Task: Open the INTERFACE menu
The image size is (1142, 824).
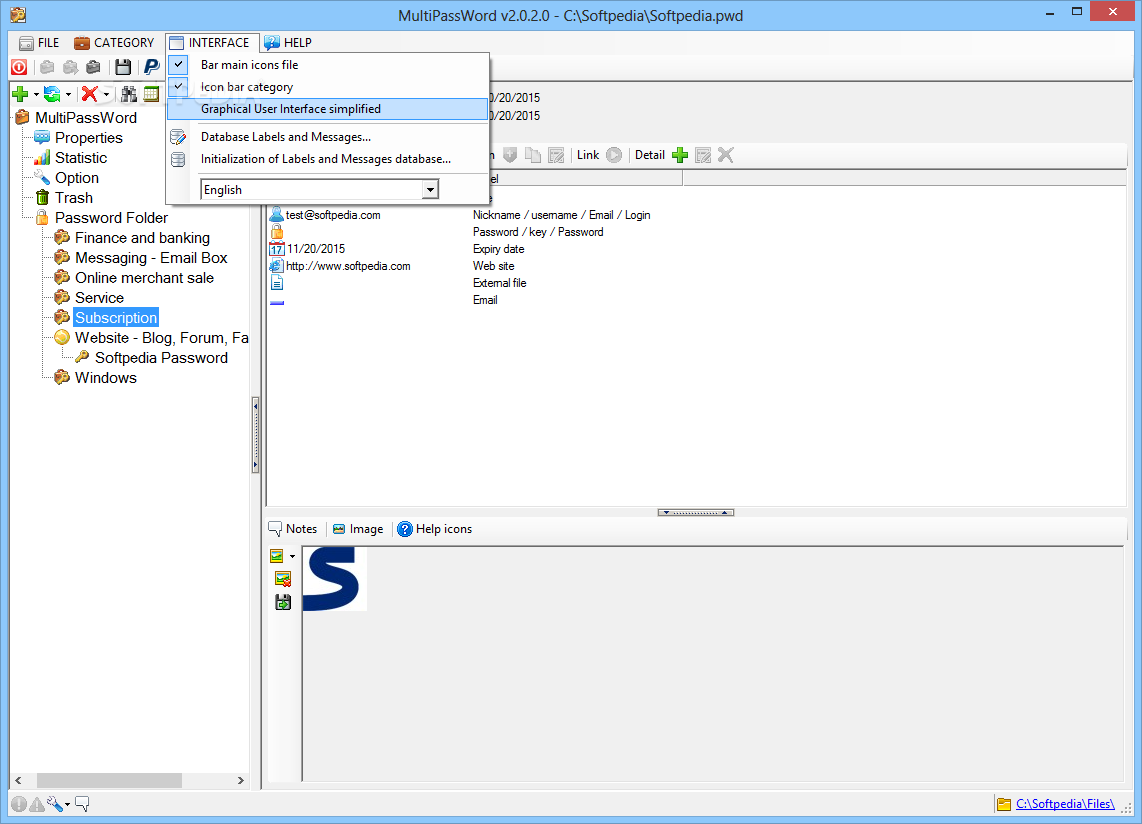Action: click(x=210, y=43)
